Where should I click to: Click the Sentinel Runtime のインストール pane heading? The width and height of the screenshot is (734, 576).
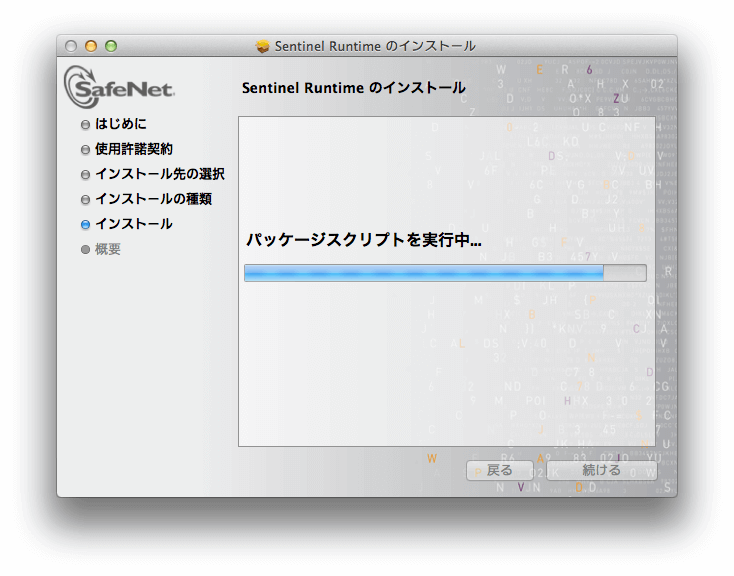(353, 88)
